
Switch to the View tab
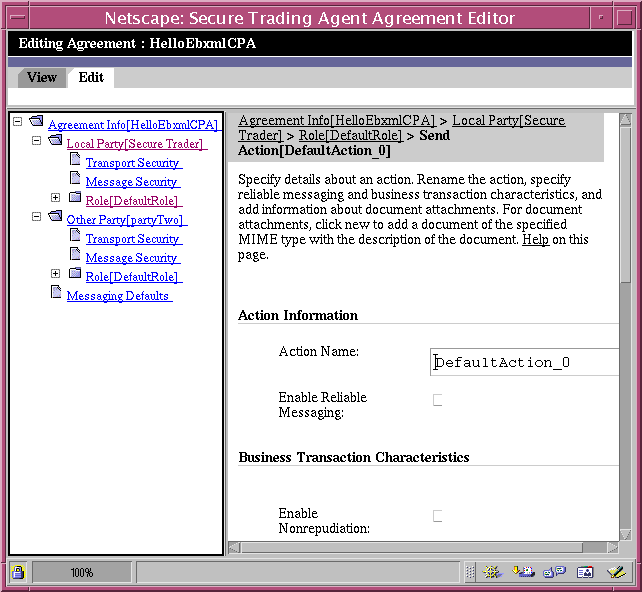pyautogui.click(x=42, y=77)
